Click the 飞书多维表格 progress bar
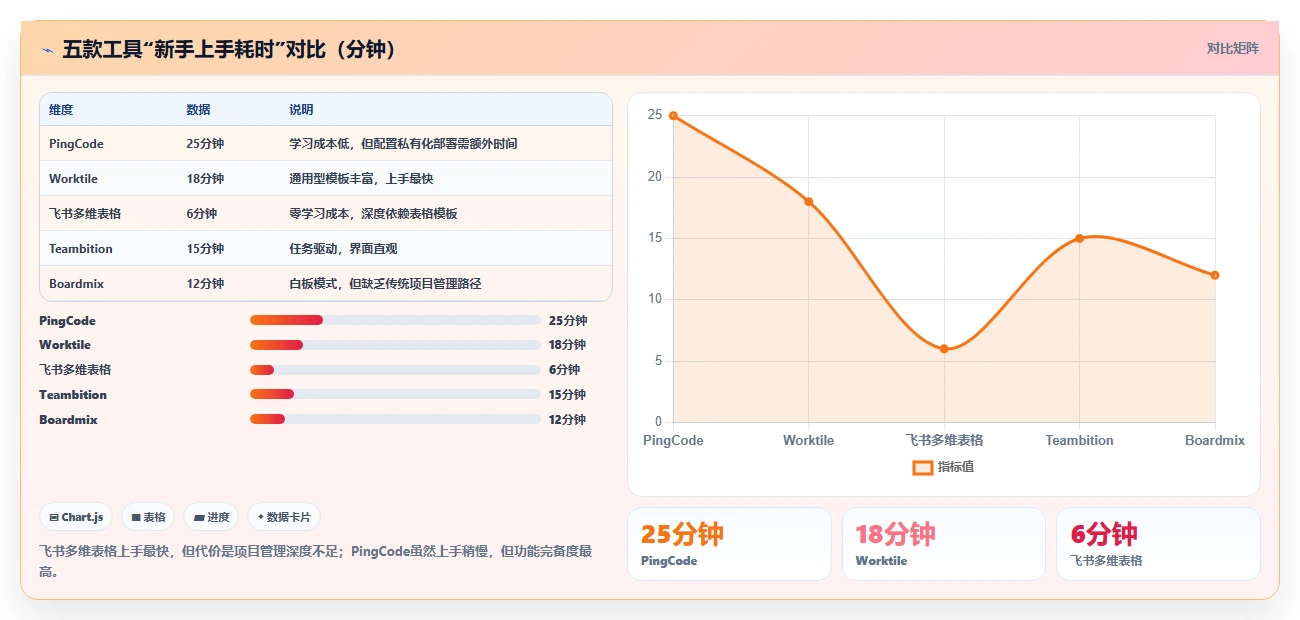Screen dimensions: 1300x620 pos(395,370)
